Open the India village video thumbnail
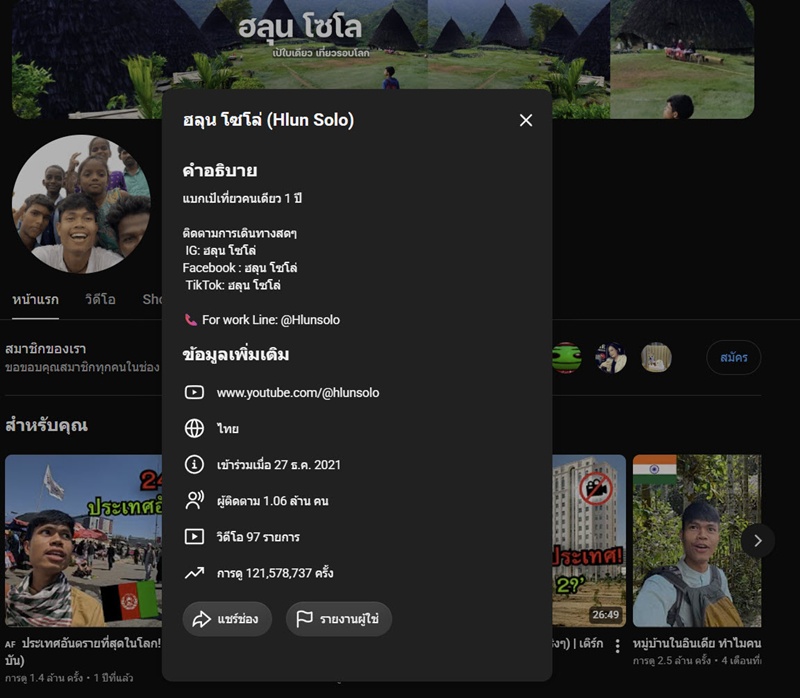 pyautogui.click(x=697, y=541)
